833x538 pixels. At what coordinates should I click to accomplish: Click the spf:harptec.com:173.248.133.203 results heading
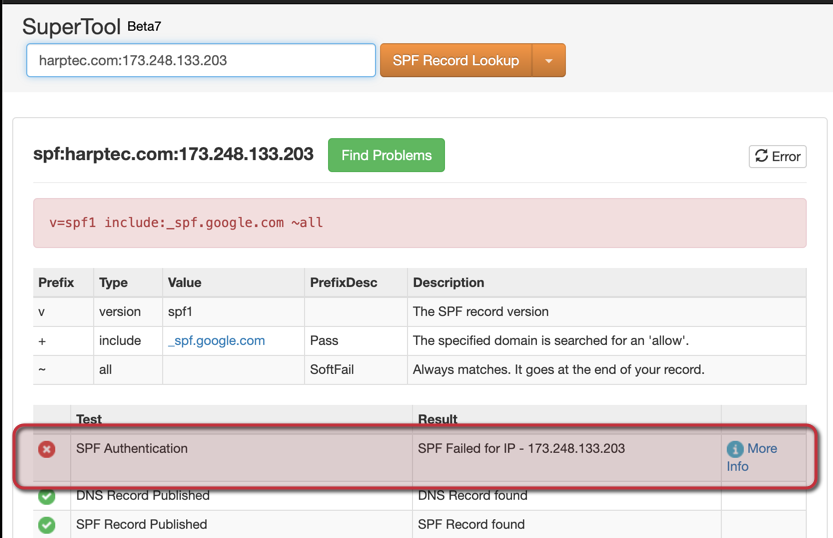[173, 154]
